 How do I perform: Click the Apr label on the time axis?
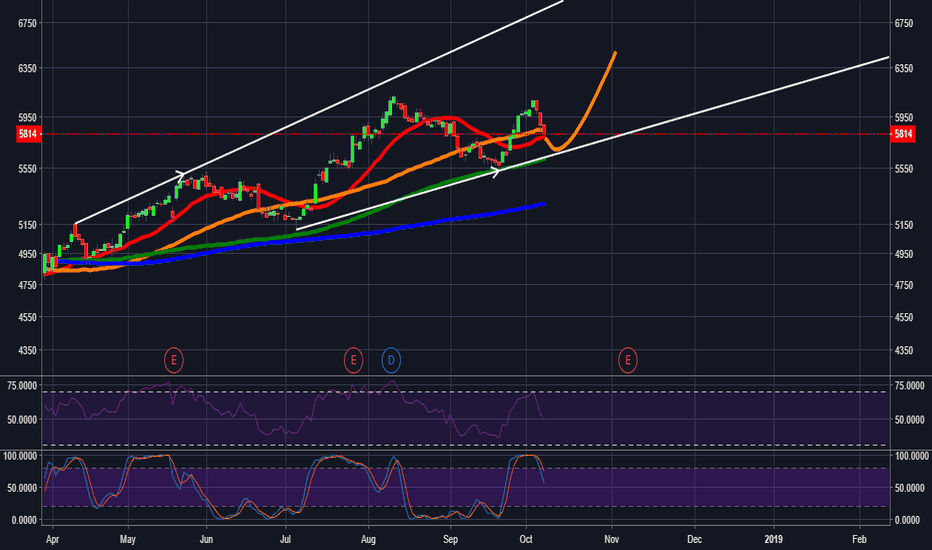(52, 539)
